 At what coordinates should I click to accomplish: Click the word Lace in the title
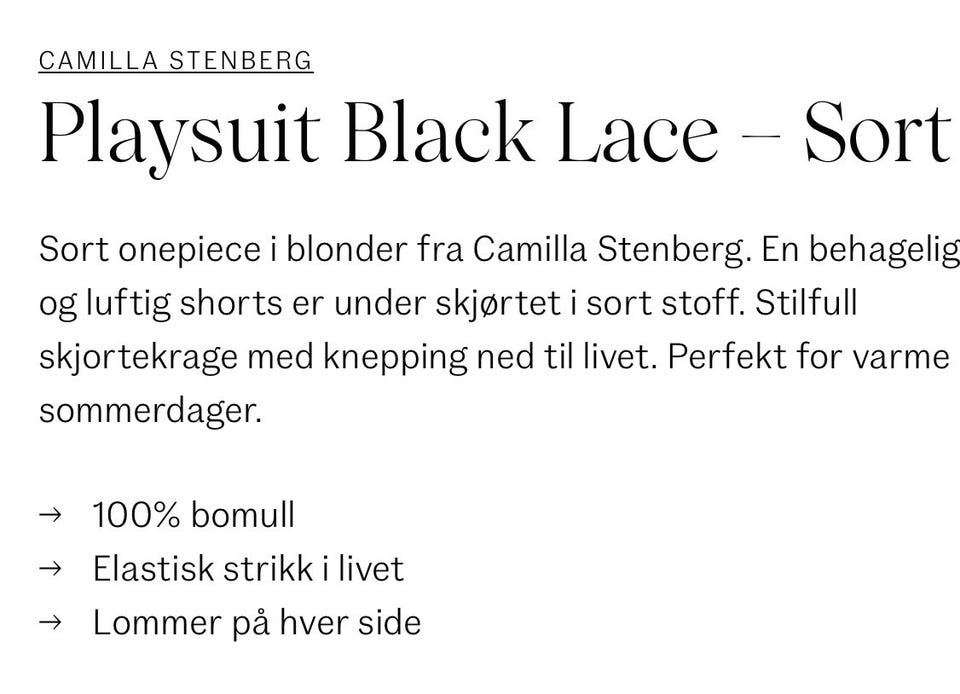point(637,133)
